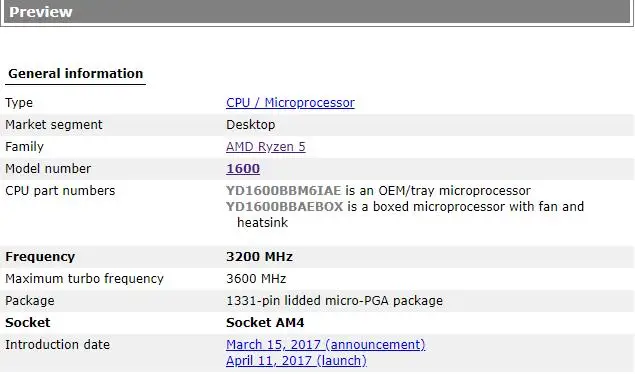
Task: Select part number YD1600BBM6IAE
Action: (283, 191)
